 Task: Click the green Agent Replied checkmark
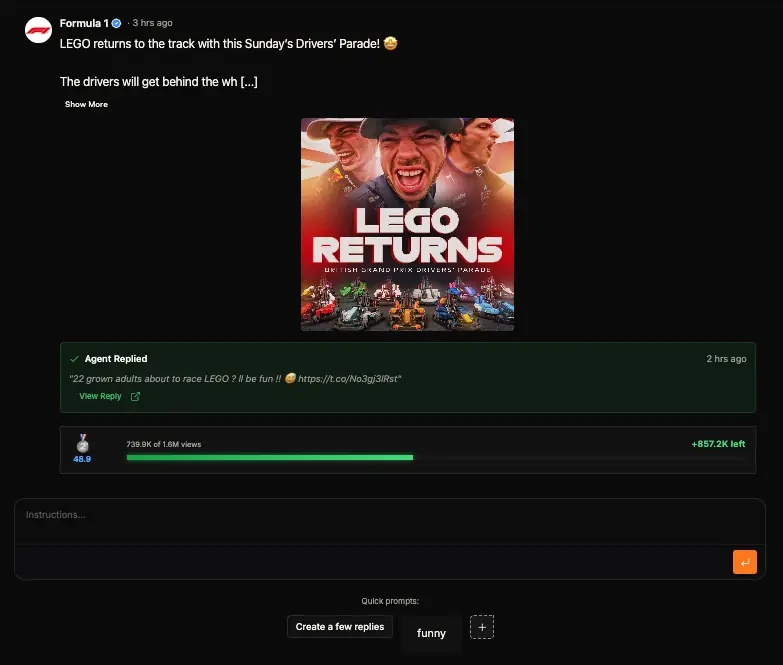tap(74, 359)
